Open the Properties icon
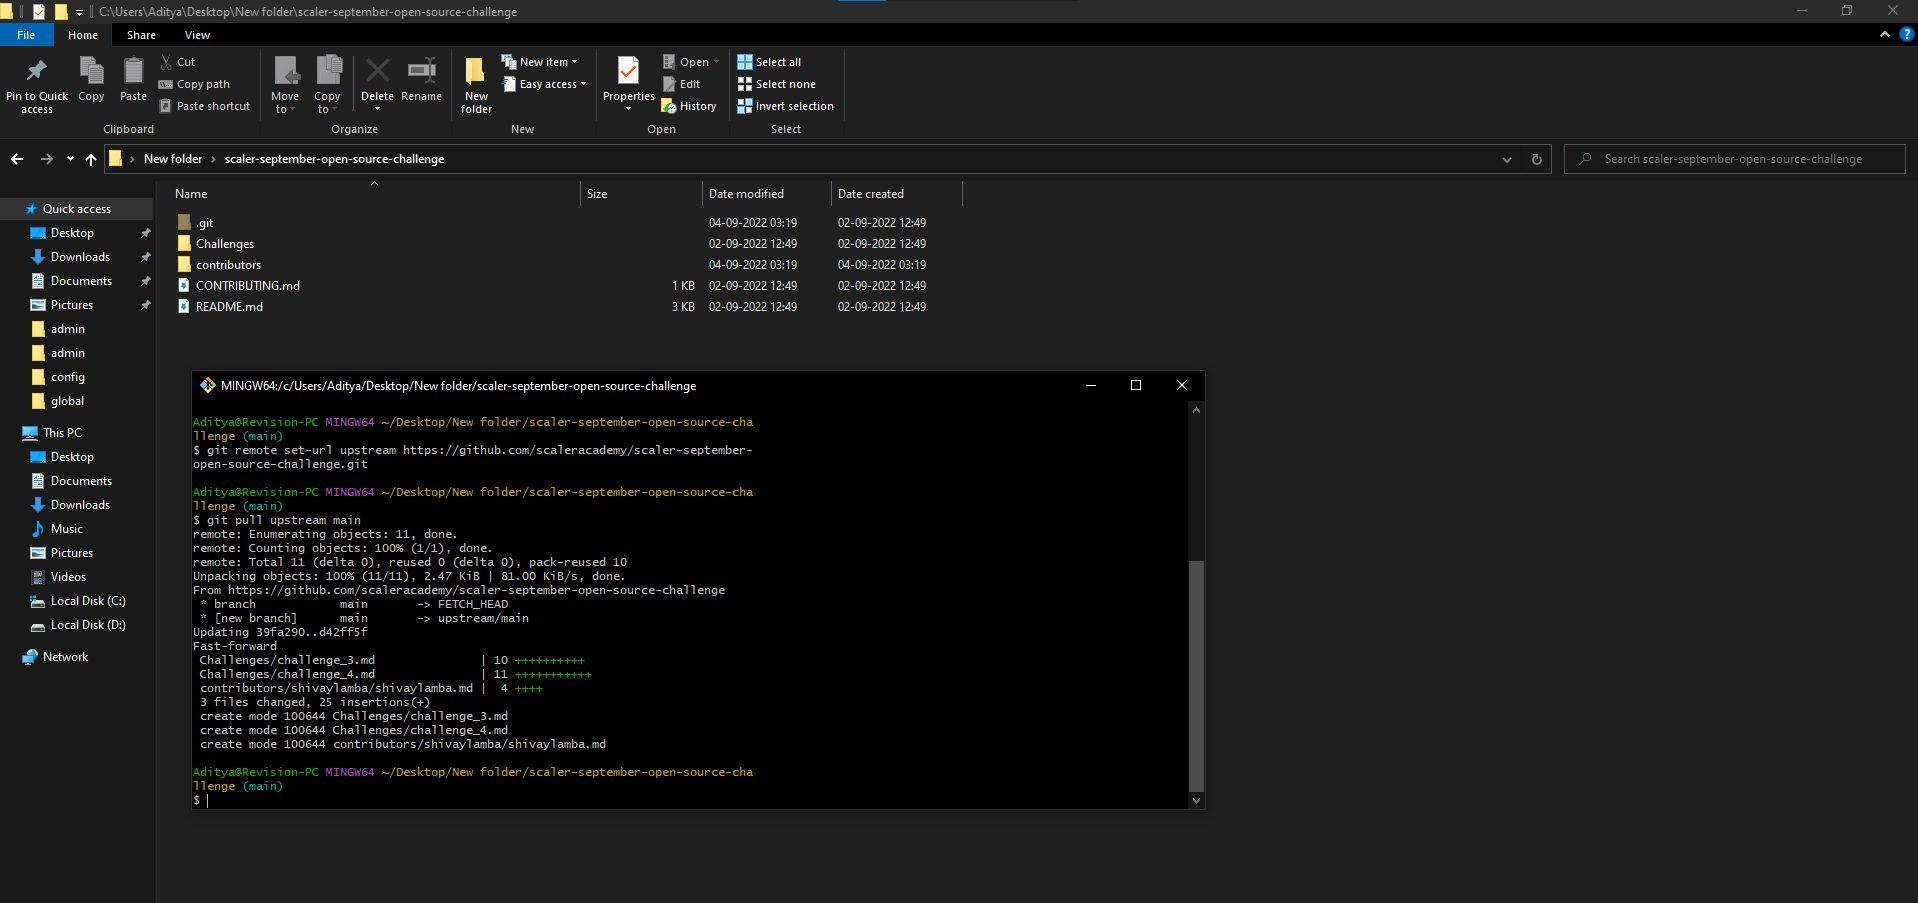 click(x=628, y=70)
